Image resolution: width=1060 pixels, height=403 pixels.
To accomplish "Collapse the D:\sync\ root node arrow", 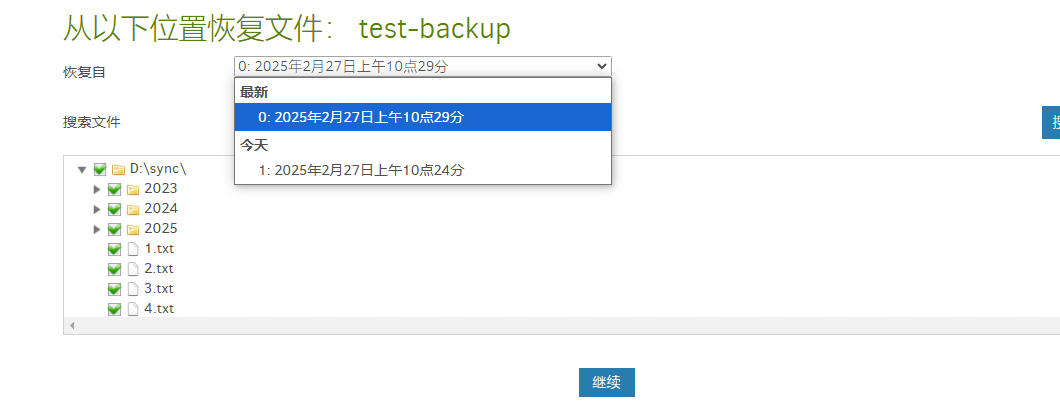I will 82,169.
